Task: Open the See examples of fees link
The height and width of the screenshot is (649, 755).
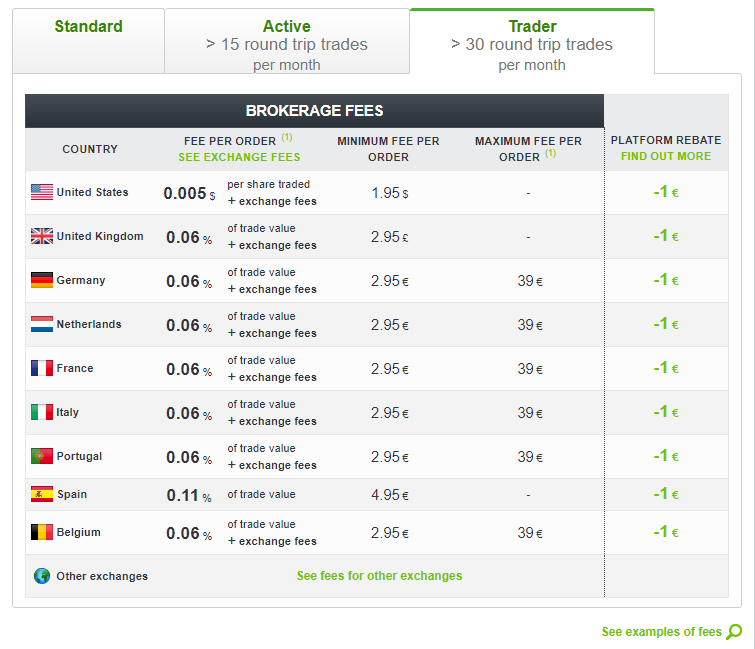Action: (661, 632)
